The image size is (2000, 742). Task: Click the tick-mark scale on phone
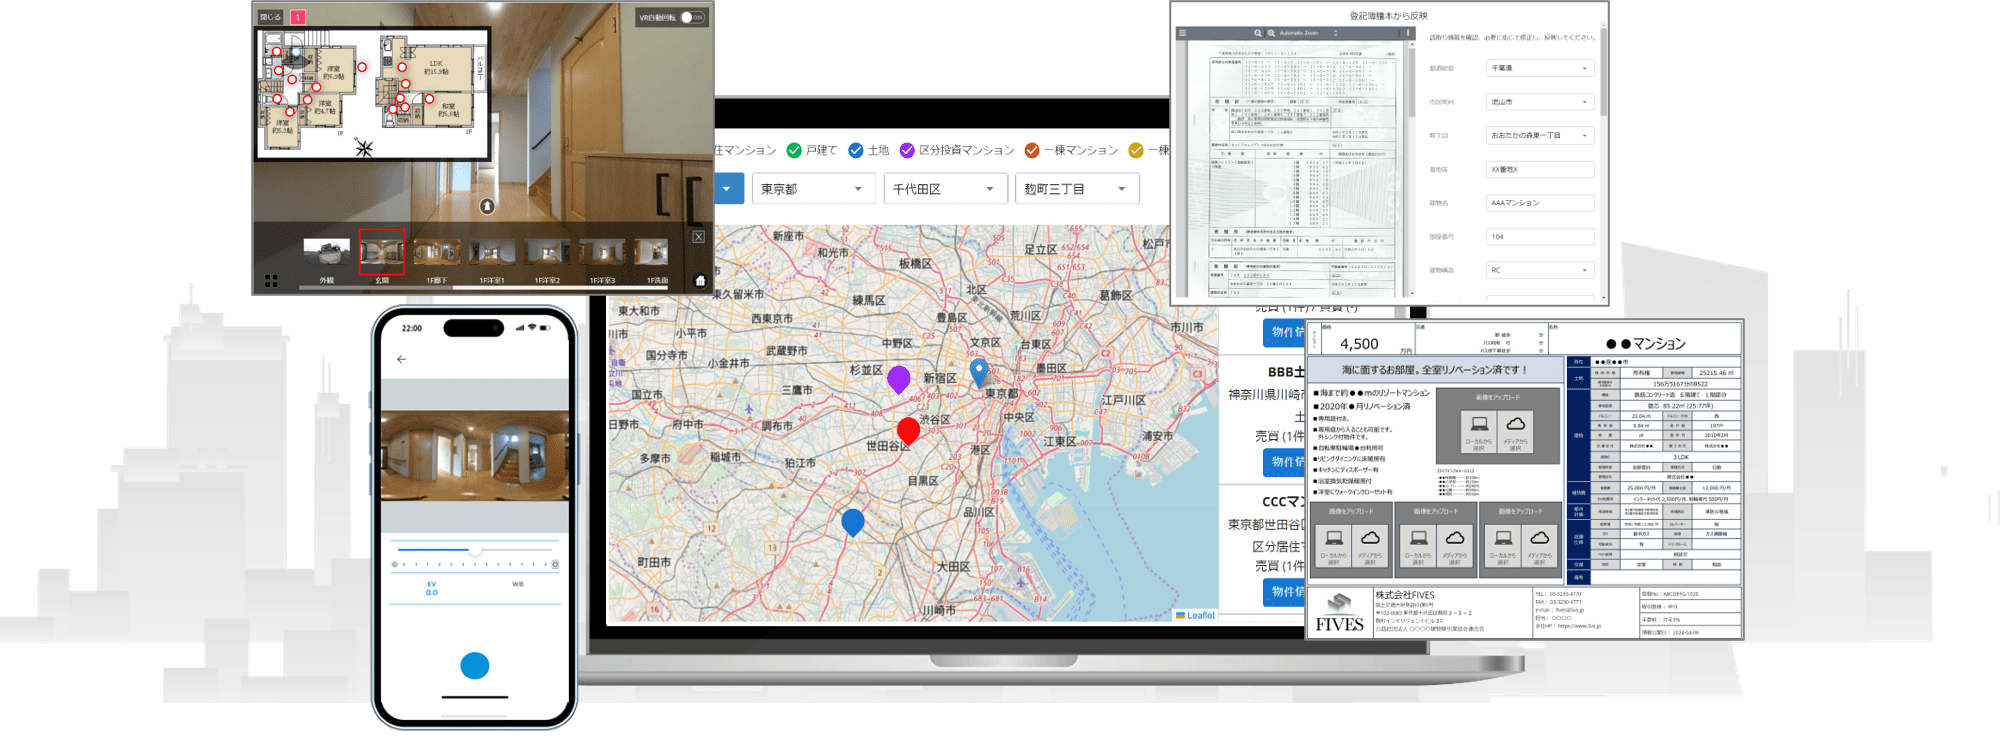[475, 565]
